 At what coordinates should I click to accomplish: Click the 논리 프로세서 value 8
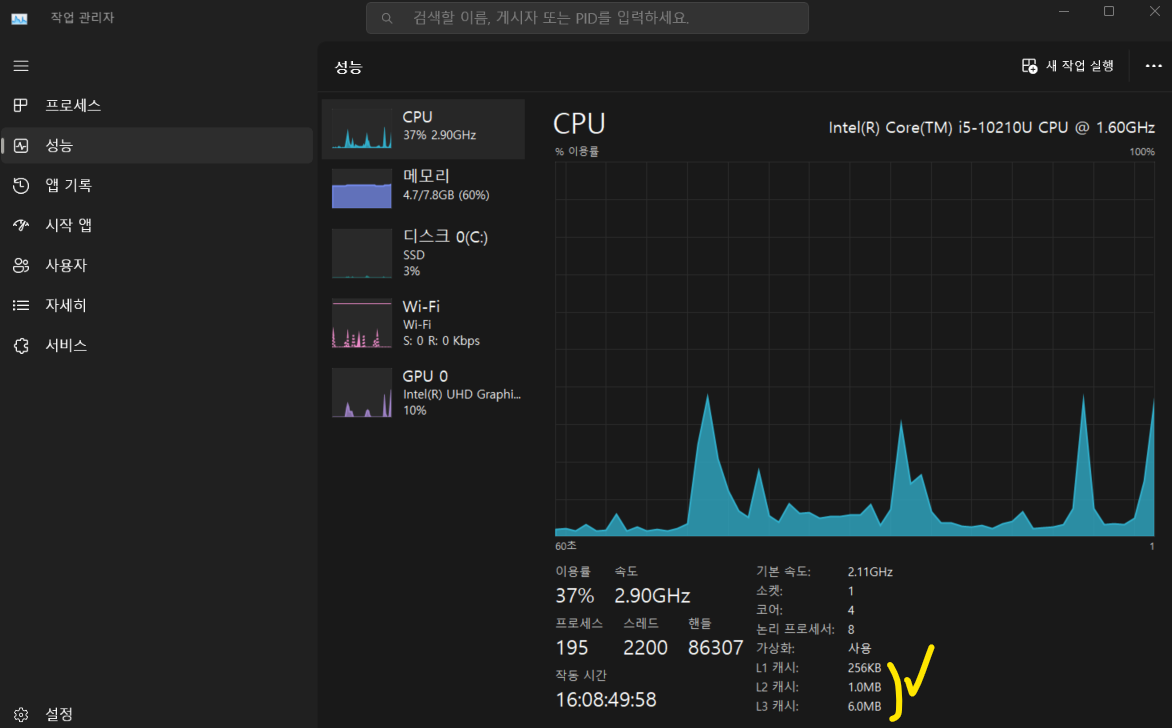[x=851, y=629]
